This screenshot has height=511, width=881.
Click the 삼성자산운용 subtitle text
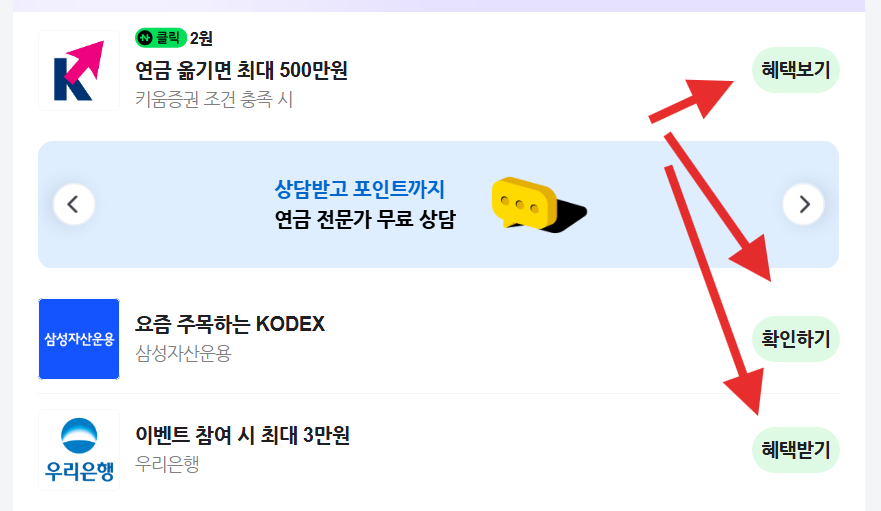click(x=183, y=354)
